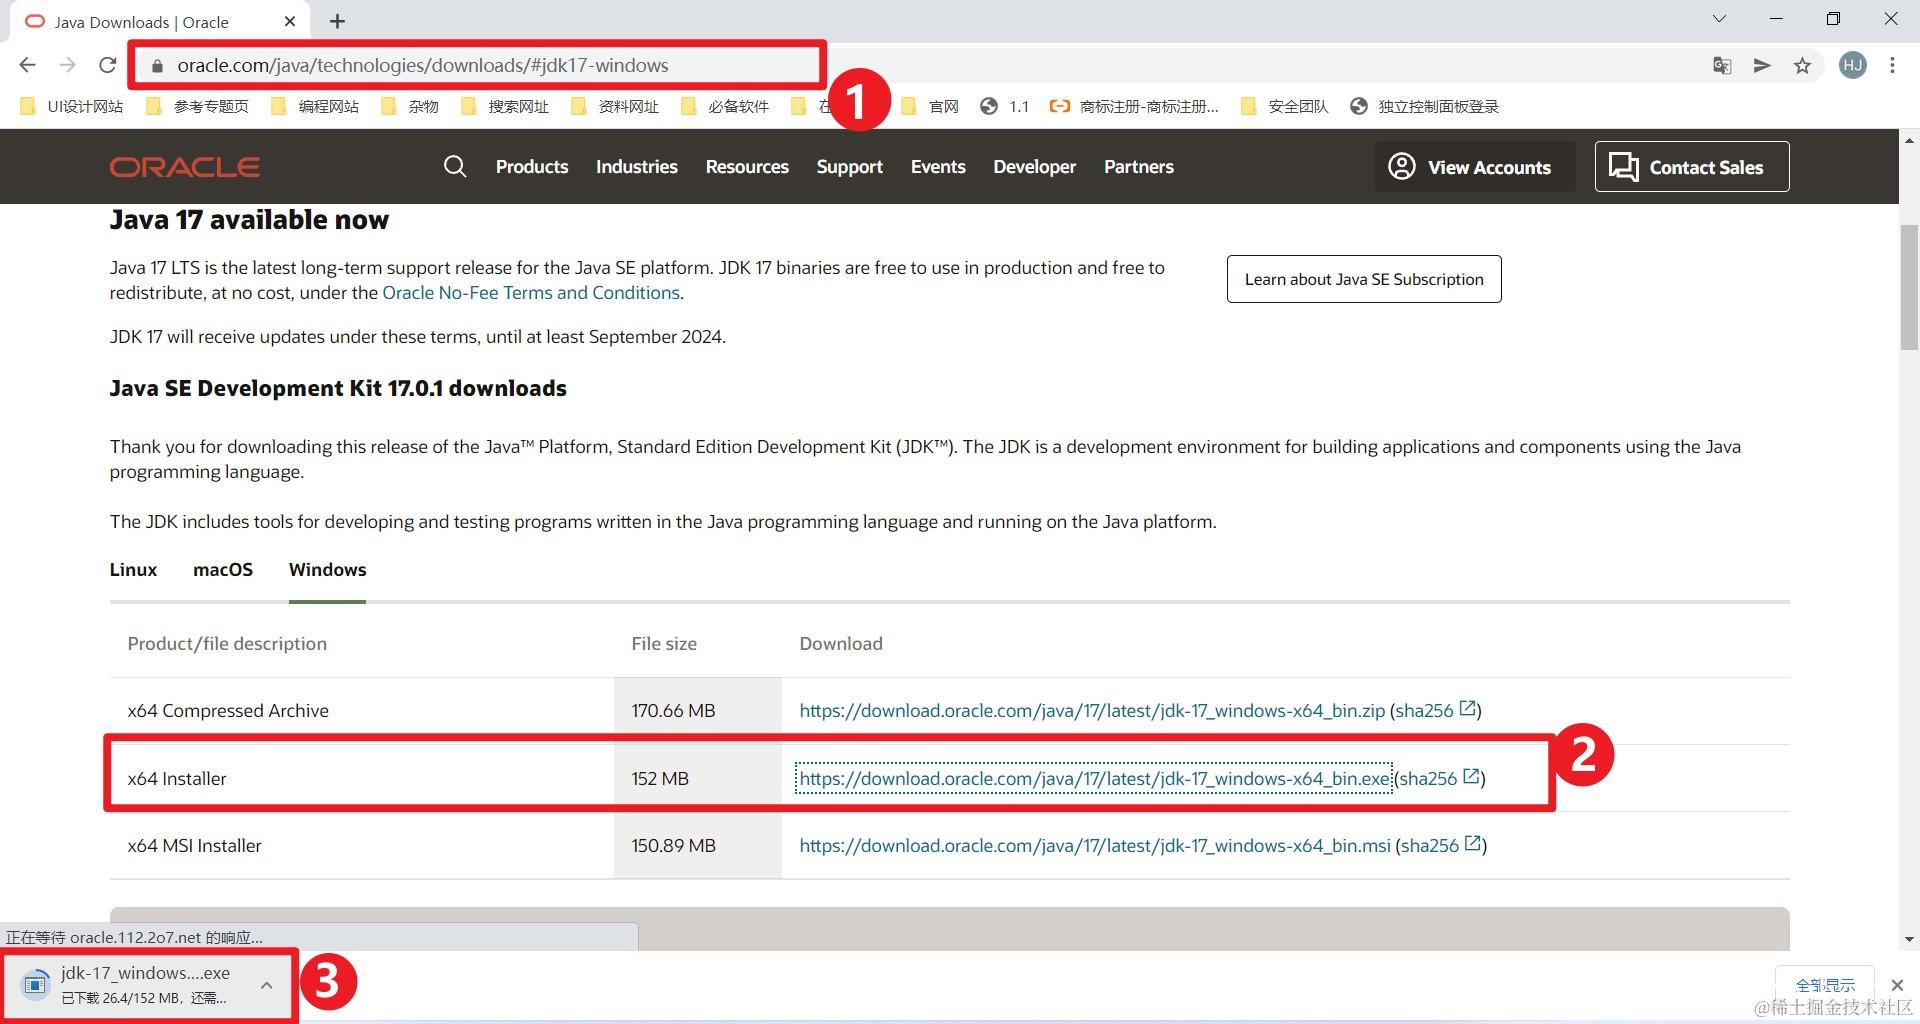Open the 商标注册 bookmark
This screenshot has width=1920, height=1024.
coord(1135,106)
